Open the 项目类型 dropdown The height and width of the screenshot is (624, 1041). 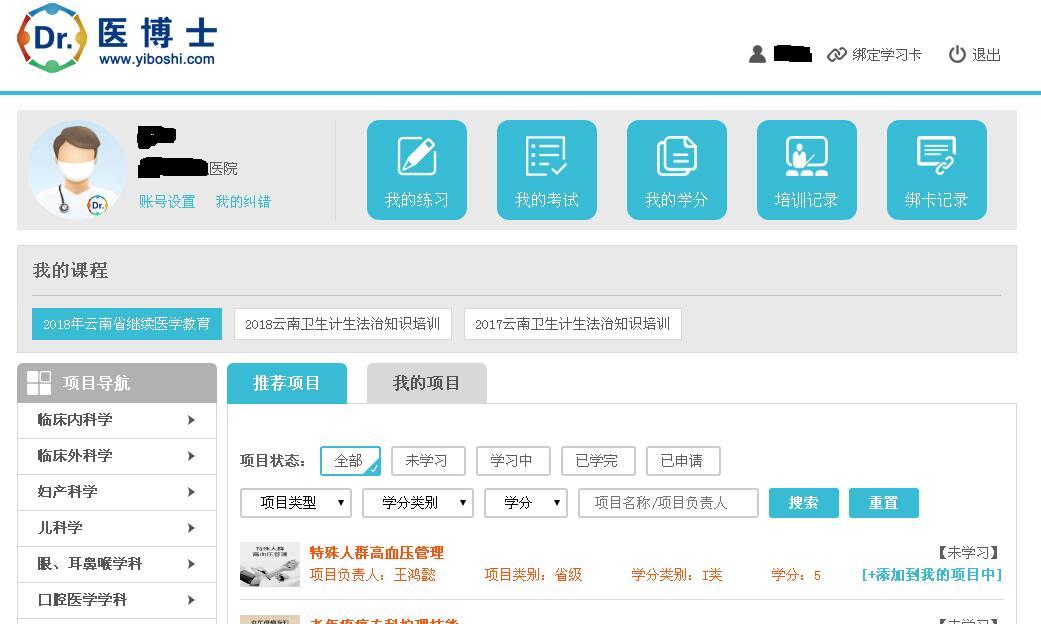point(296,503)
